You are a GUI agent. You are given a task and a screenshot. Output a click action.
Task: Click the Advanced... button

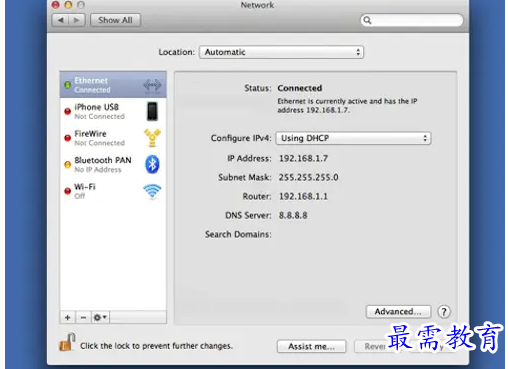(x=398, y=312)
